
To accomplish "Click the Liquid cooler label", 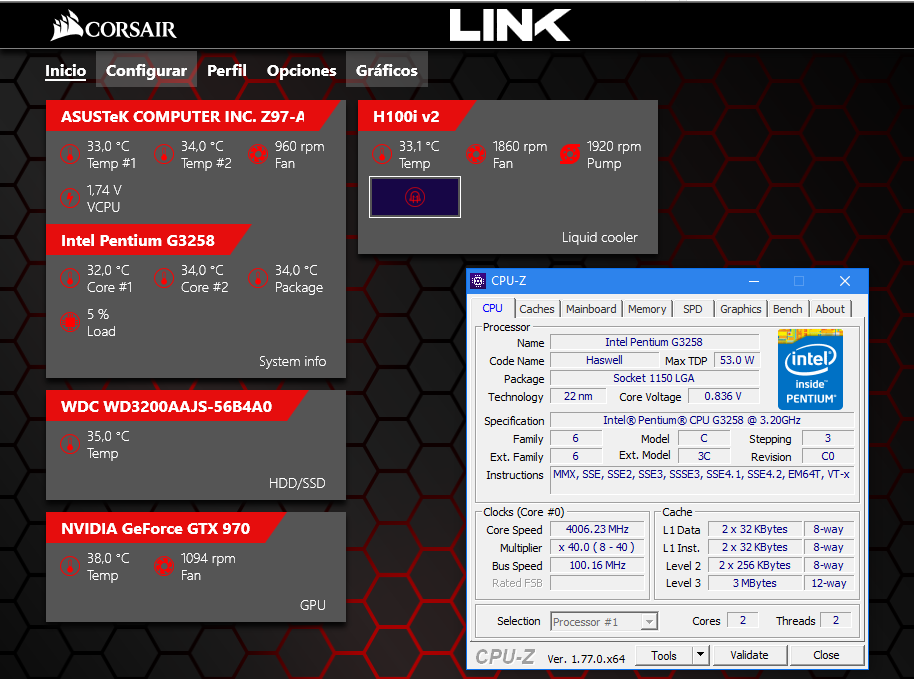I will [600, 237].
